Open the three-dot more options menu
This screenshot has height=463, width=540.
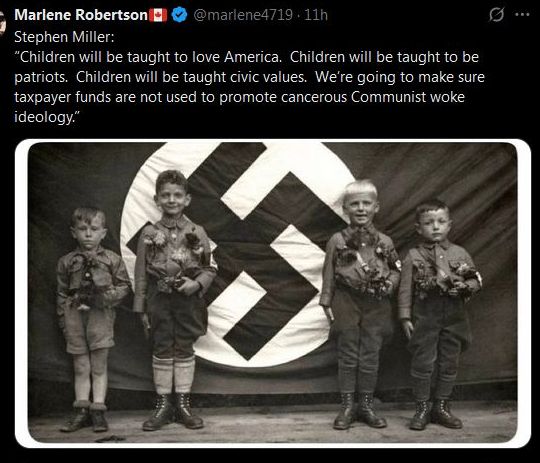pos(522,14)
